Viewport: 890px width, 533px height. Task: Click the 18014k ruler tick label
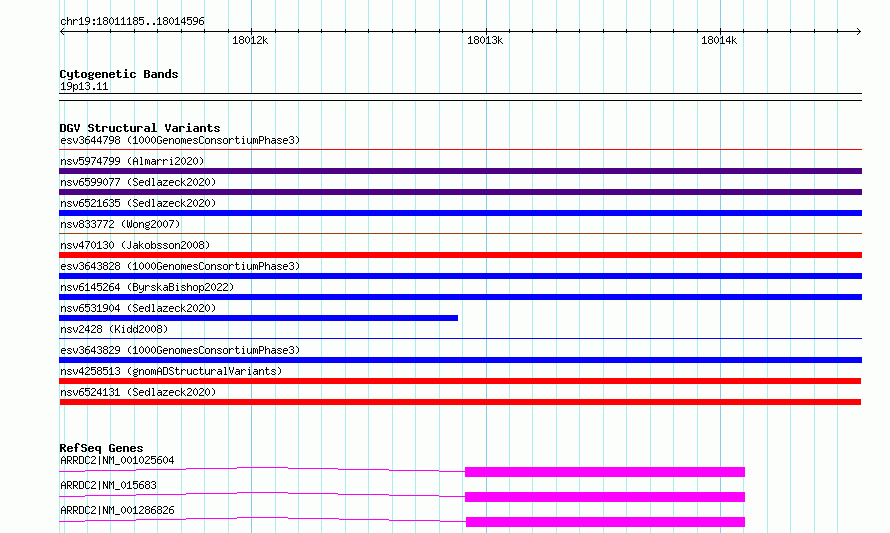pyautogui.click(x=719, y=40)
